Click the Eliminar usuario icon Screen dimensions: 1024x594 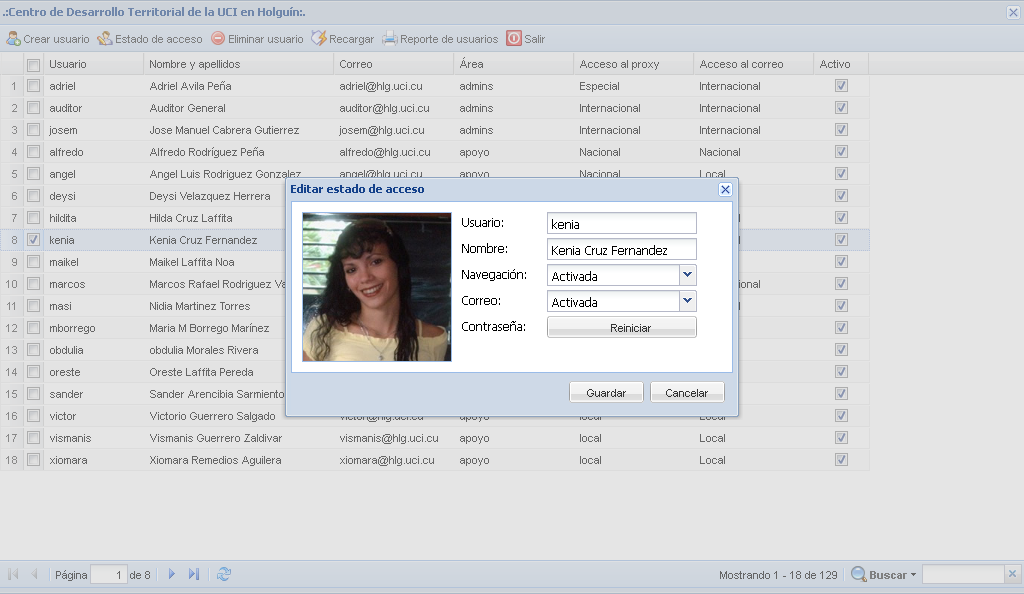click(218, 39)
